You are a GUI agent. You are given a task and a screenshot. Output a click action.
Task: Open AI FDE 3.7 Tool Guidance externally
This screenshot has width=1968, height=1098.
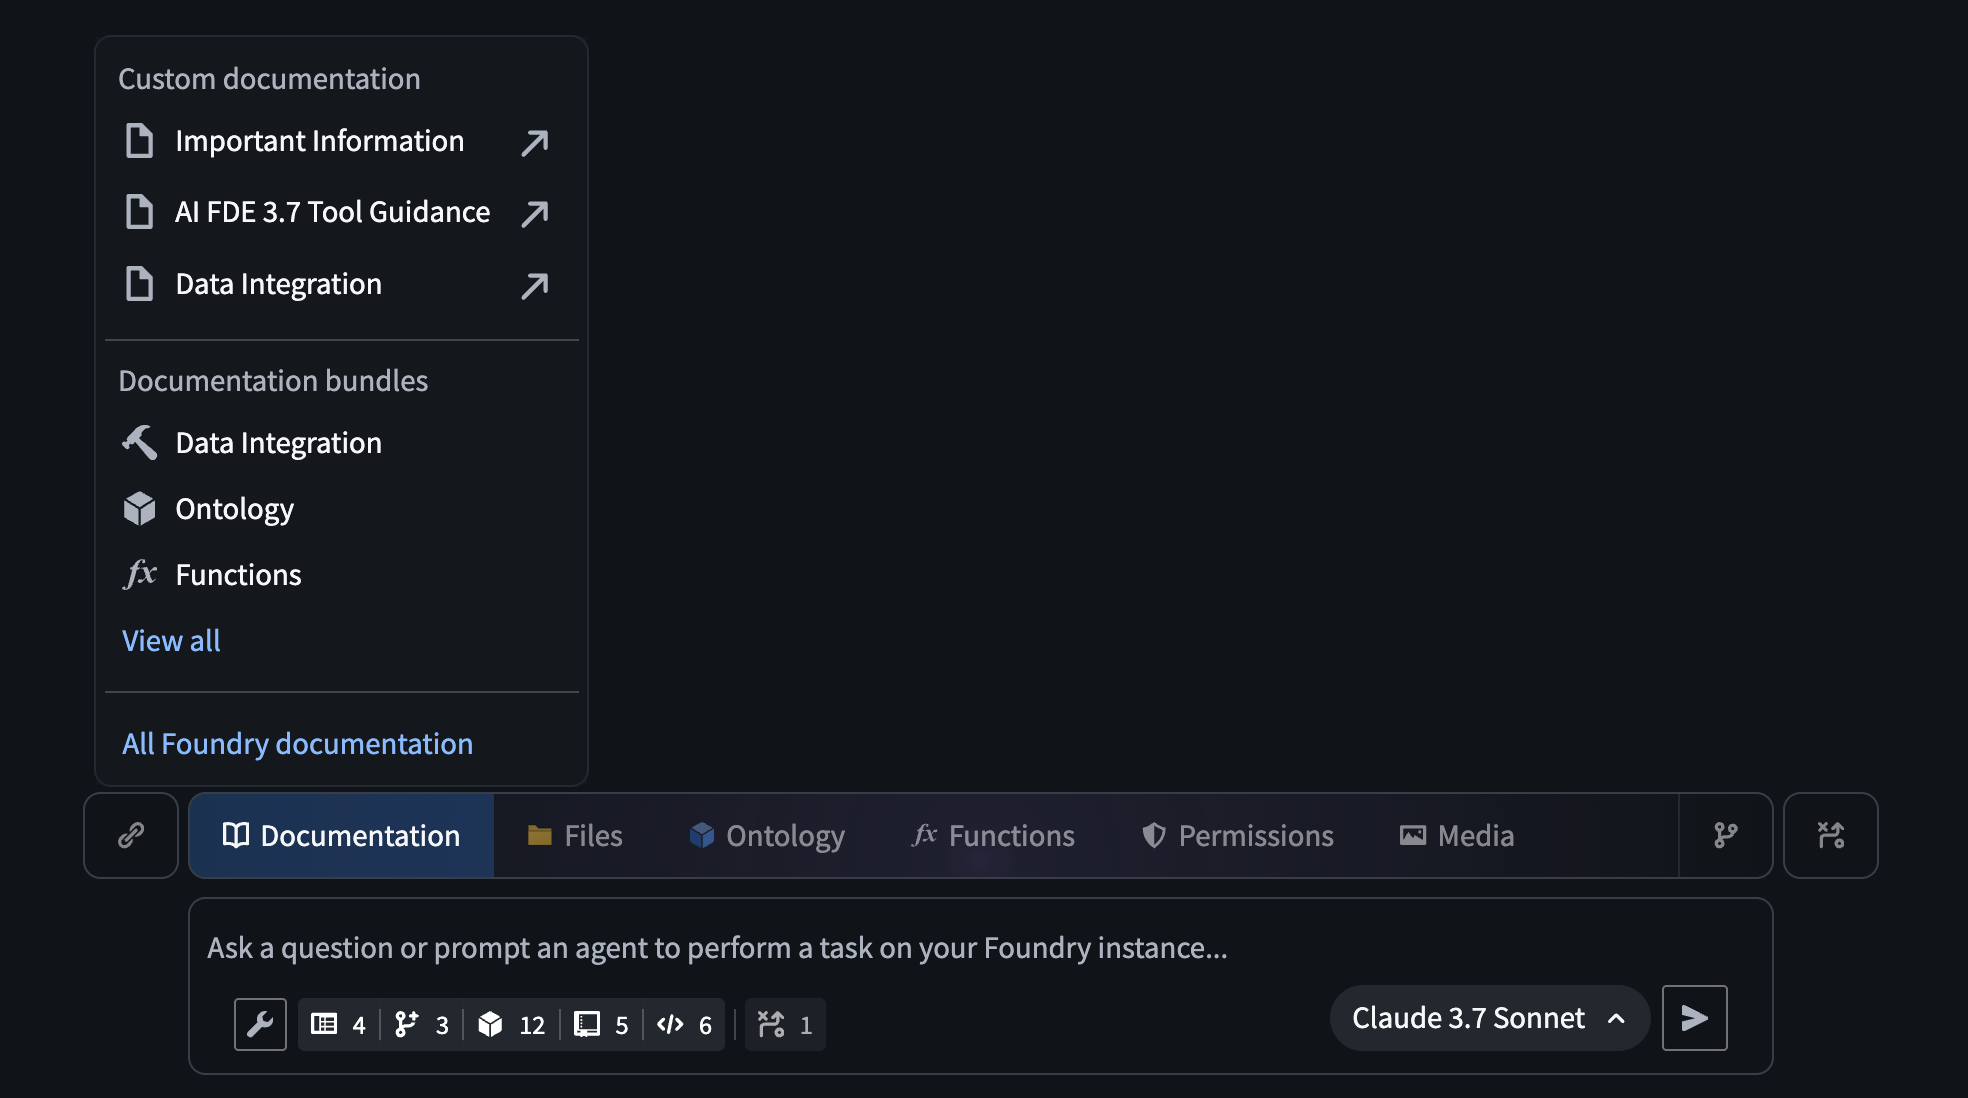(x=533, y=213)
